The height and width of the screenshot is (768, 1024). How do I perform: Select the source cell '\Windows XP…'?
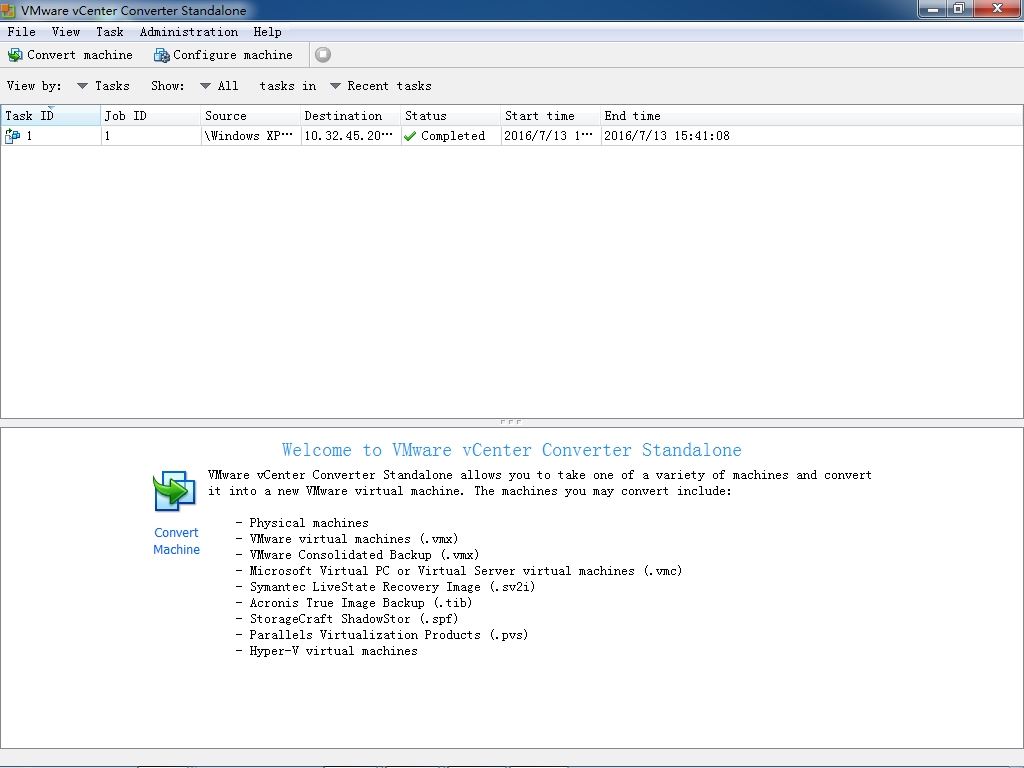251,136
